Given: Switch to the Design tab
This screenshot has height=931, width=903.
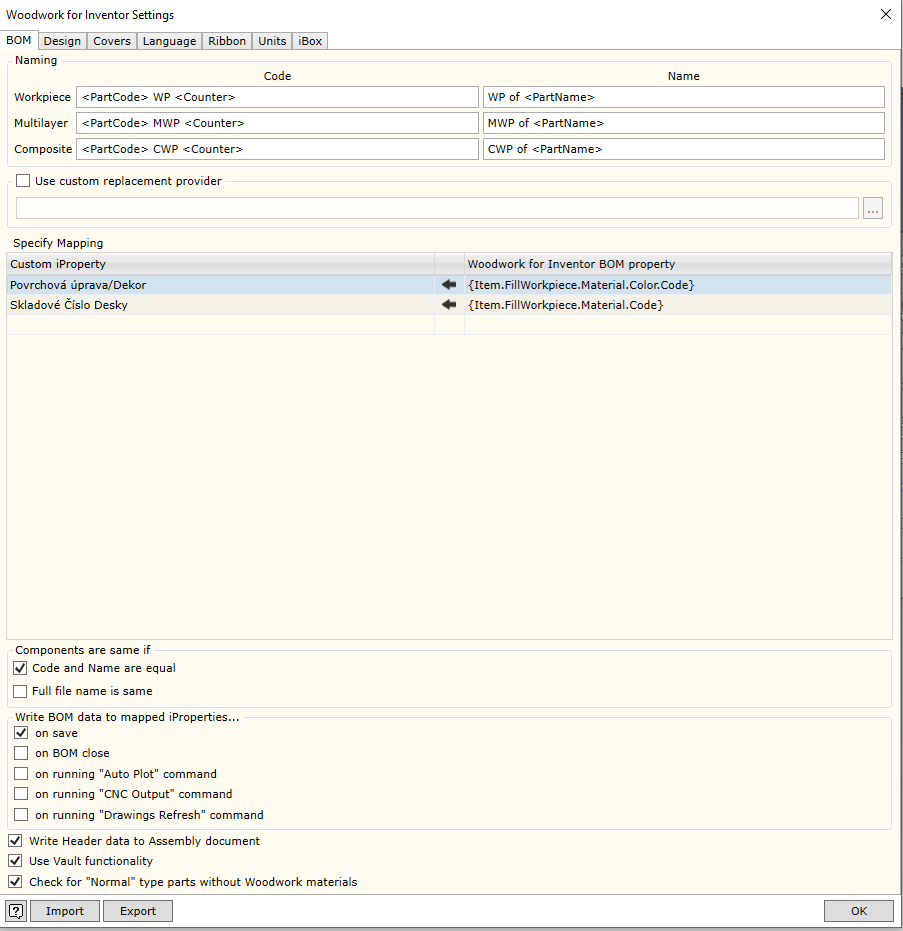Looking at the screenshot, I should [x=62, y=41].
